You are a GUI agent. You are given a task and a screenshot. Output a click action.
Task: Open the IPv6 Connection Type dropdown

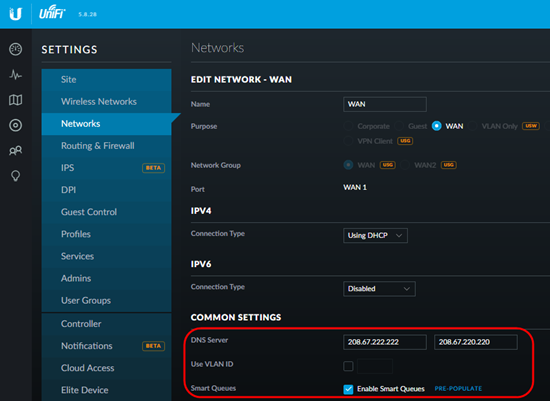pos(379,289)
